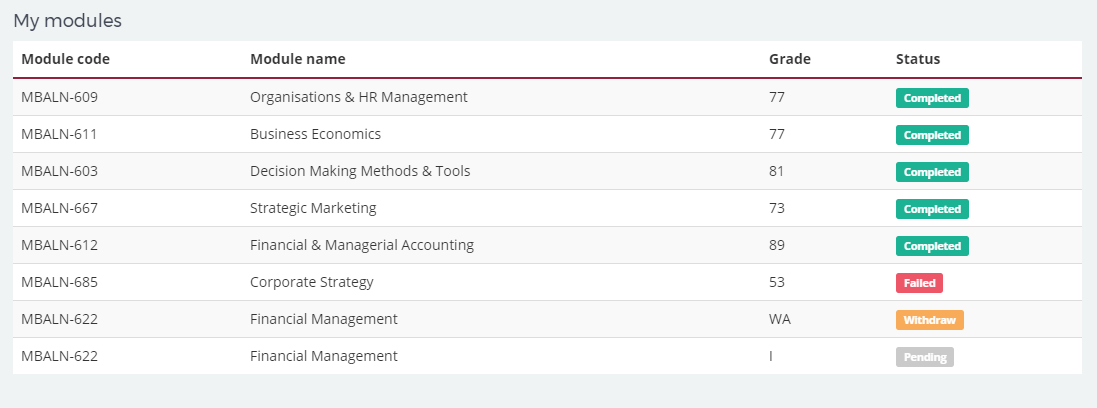Image resolution: width=1097 pixels, height=408 pixels.
Task: Click the Completed badge for Decision Making Methods
Action: click(x=932, y=172)
